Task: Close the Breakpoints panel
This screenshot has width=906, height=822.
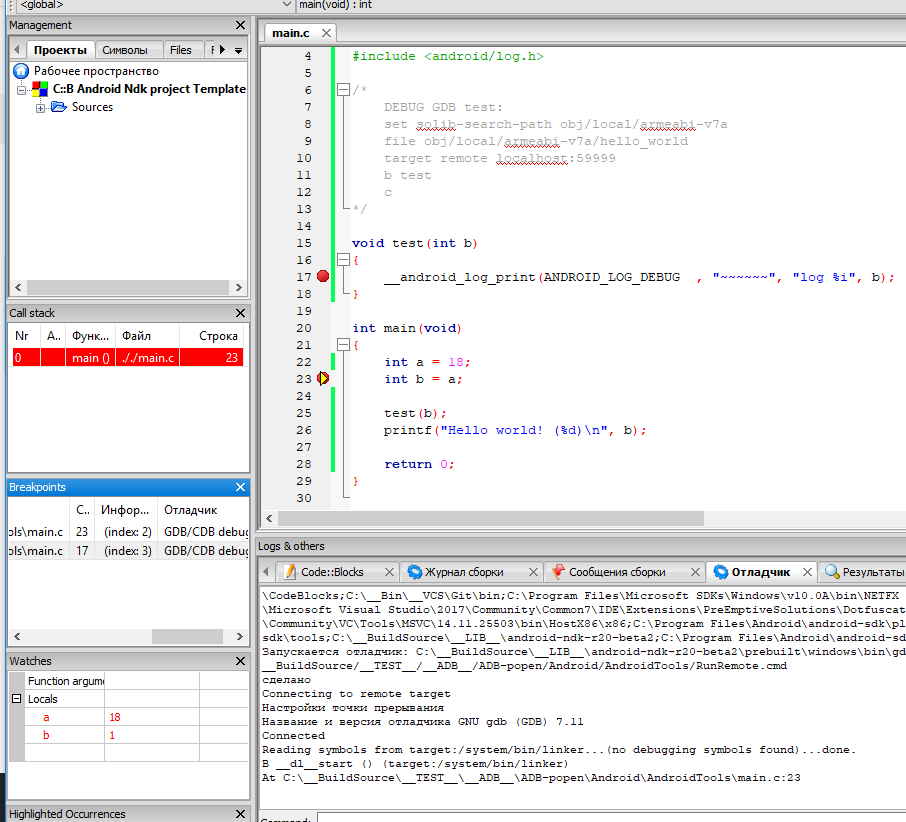Action: (240, 487)
